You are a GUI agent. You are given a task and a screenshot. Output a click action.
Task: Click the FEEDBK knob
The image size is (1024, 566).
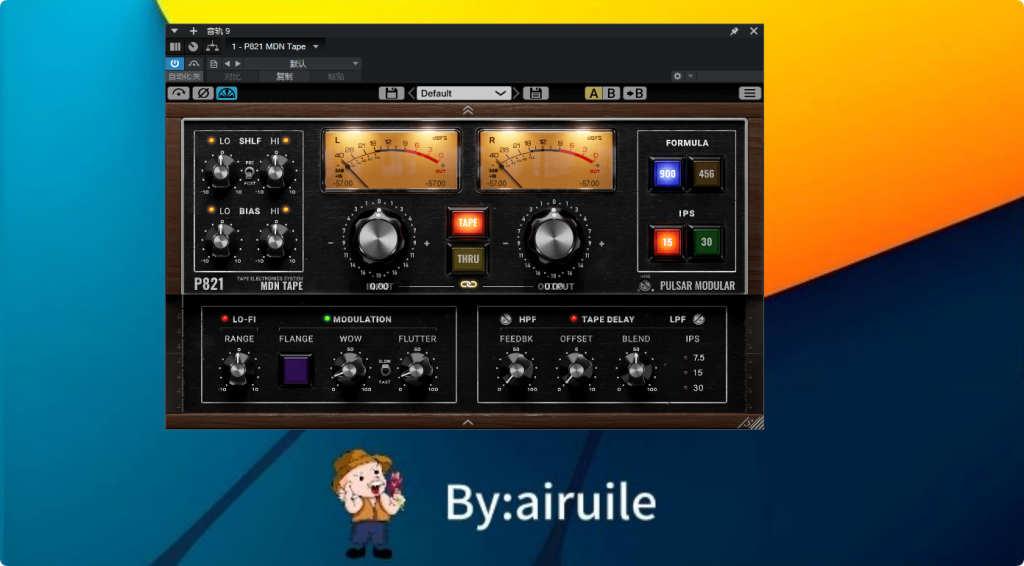[516, 370]
